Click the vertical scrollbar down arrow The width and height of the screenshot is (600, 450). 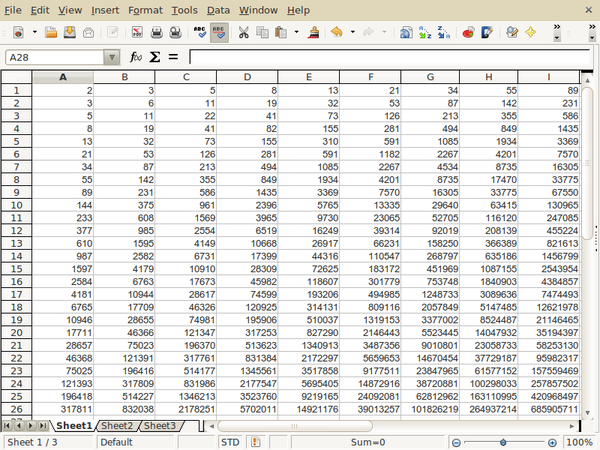click(x=587, y=412)
